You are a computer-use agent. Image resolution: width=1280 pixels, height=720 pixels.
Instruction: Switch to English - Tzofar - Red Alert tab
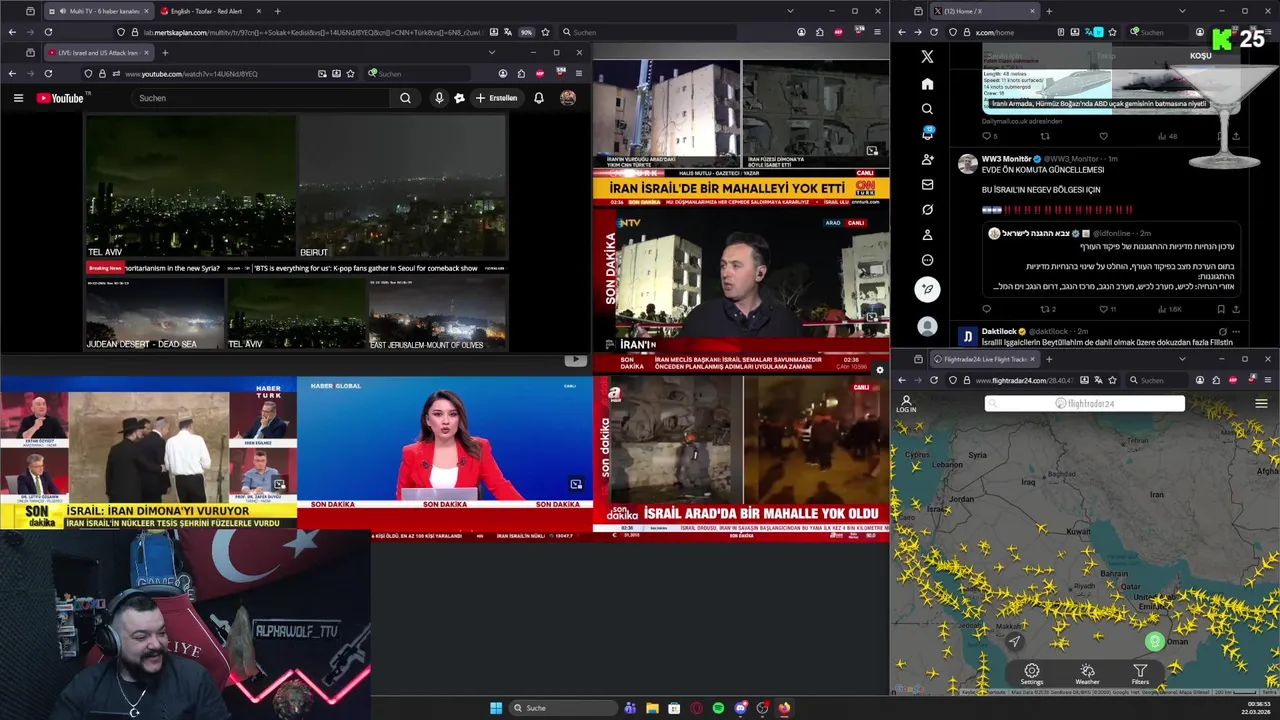212,11
